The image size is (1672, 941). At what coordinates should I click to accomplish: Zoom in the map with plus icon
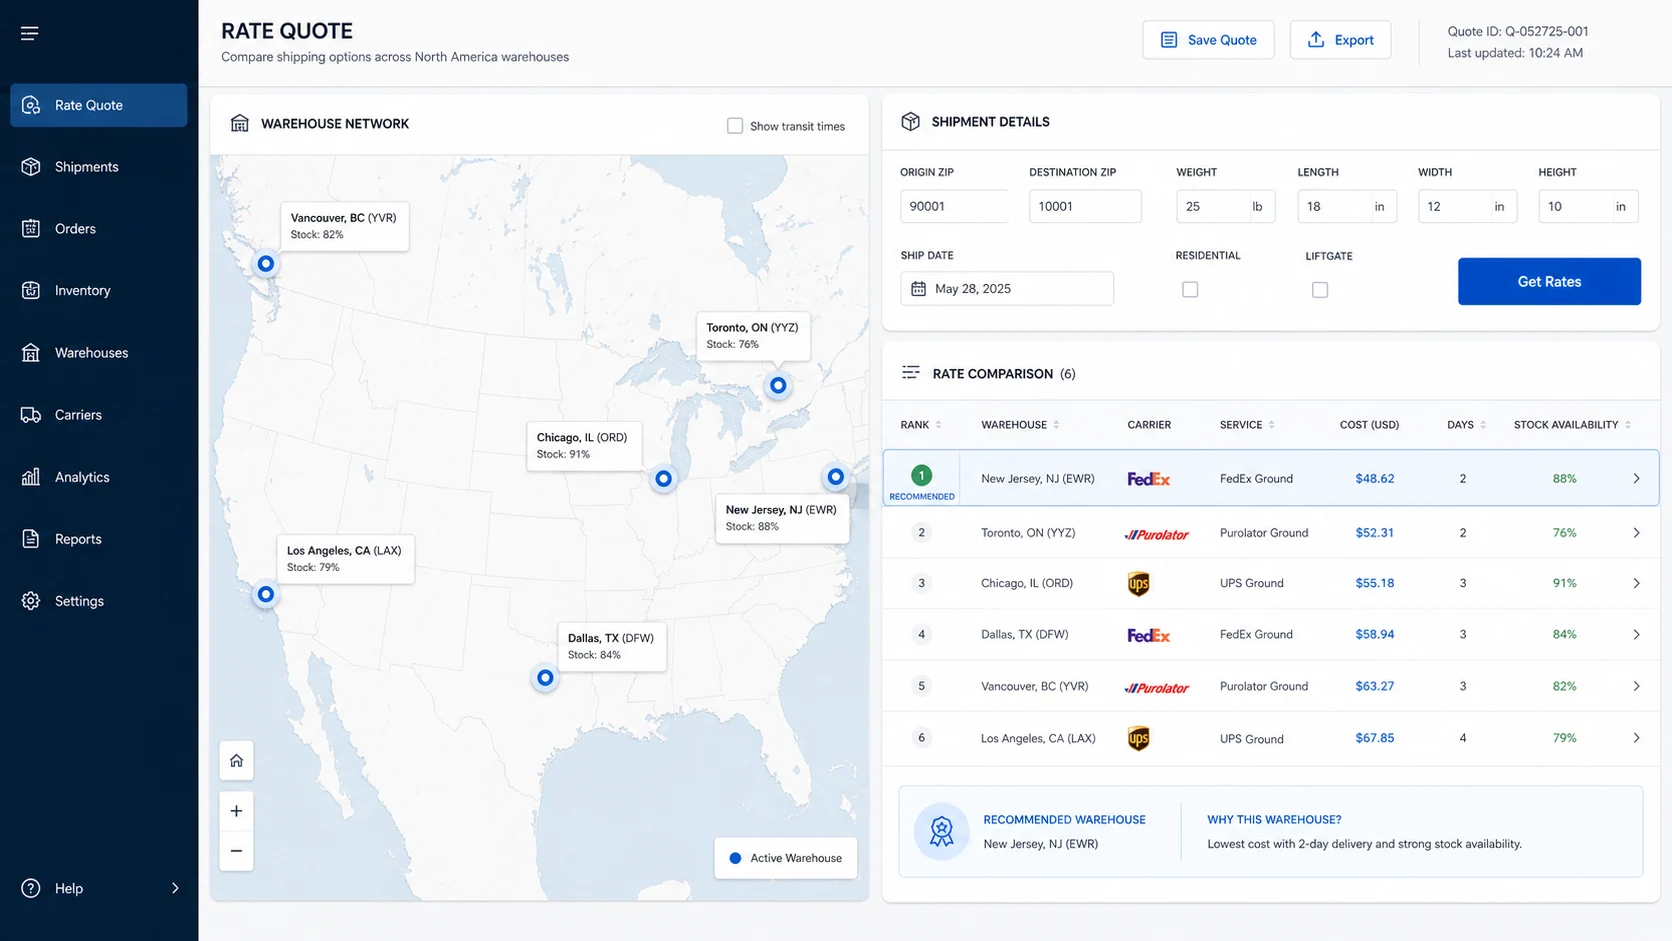(x=236, y=811)
